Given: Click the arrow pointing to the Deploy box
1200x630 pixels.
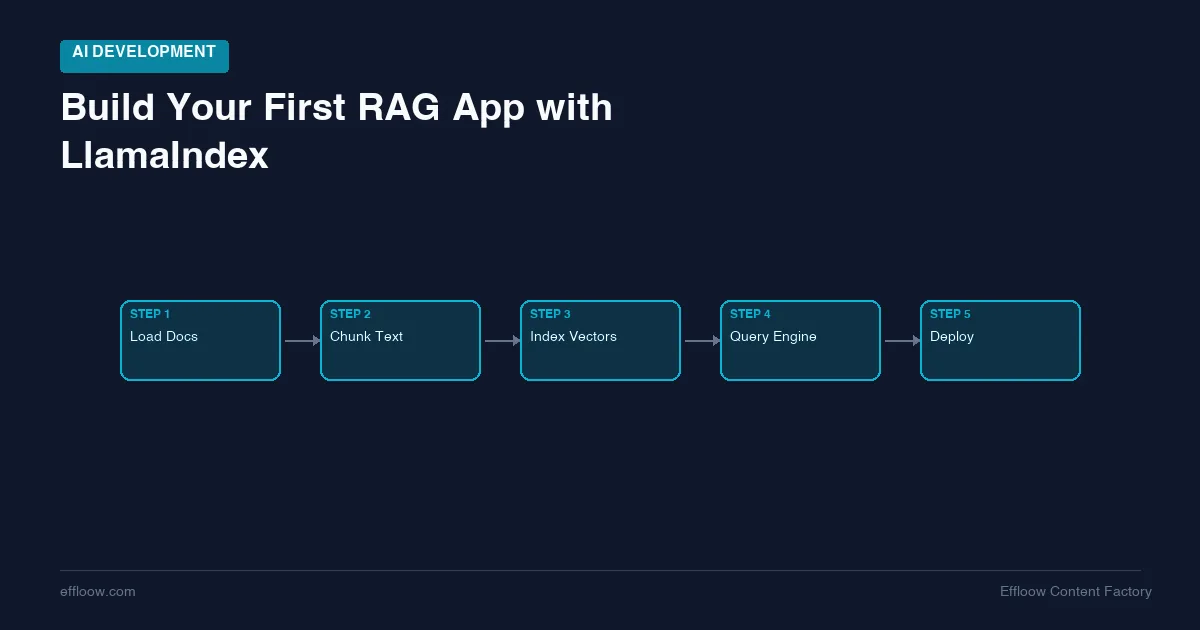Looking at the screenshot, I should pos(902,341).
